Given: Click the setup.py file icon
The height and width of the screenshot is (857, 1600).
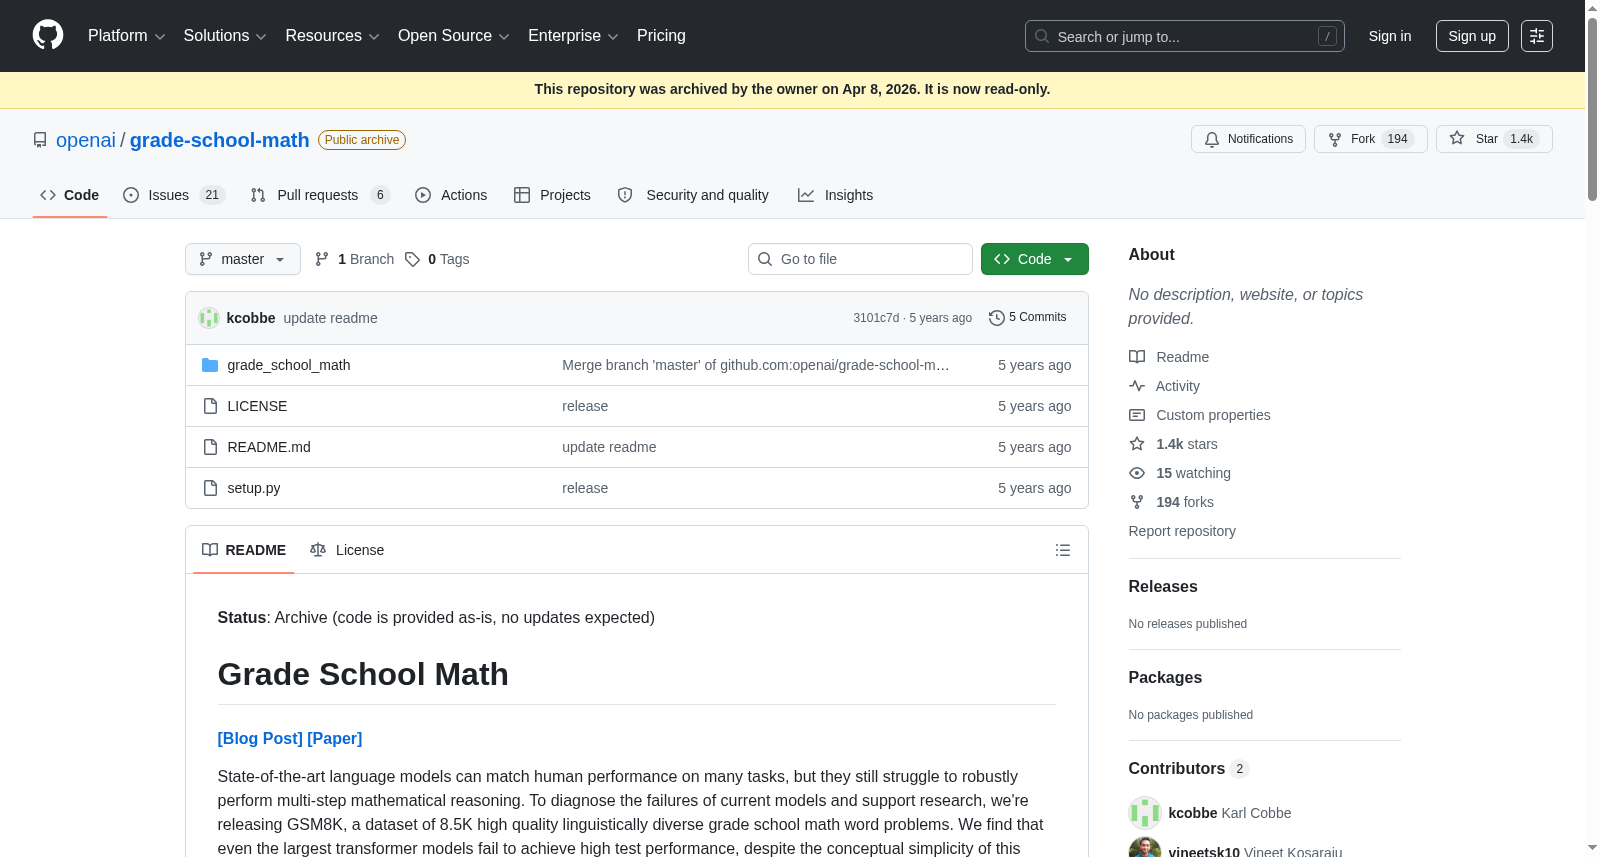Looking at the screenshot, I should pyautogui.click(x=210, y=488).
